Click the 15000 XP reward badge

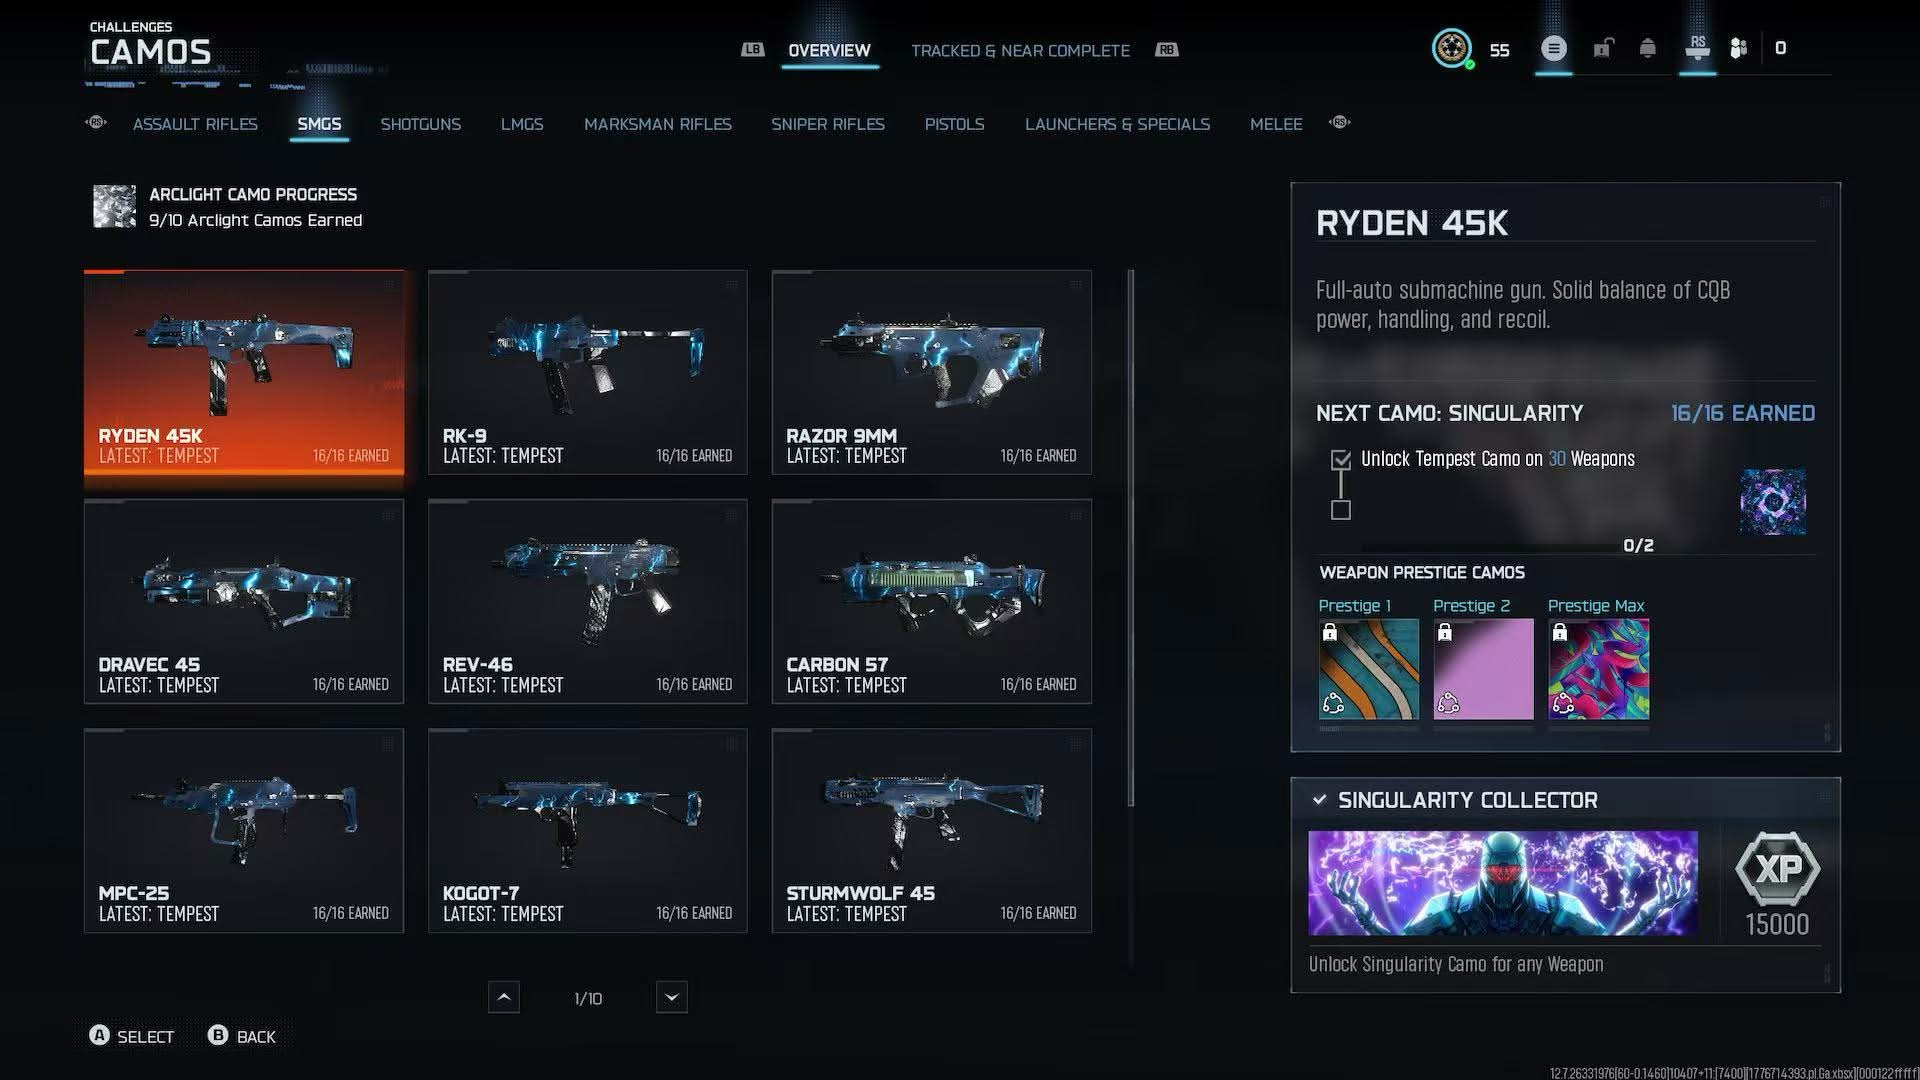(x=1777, y=884)
